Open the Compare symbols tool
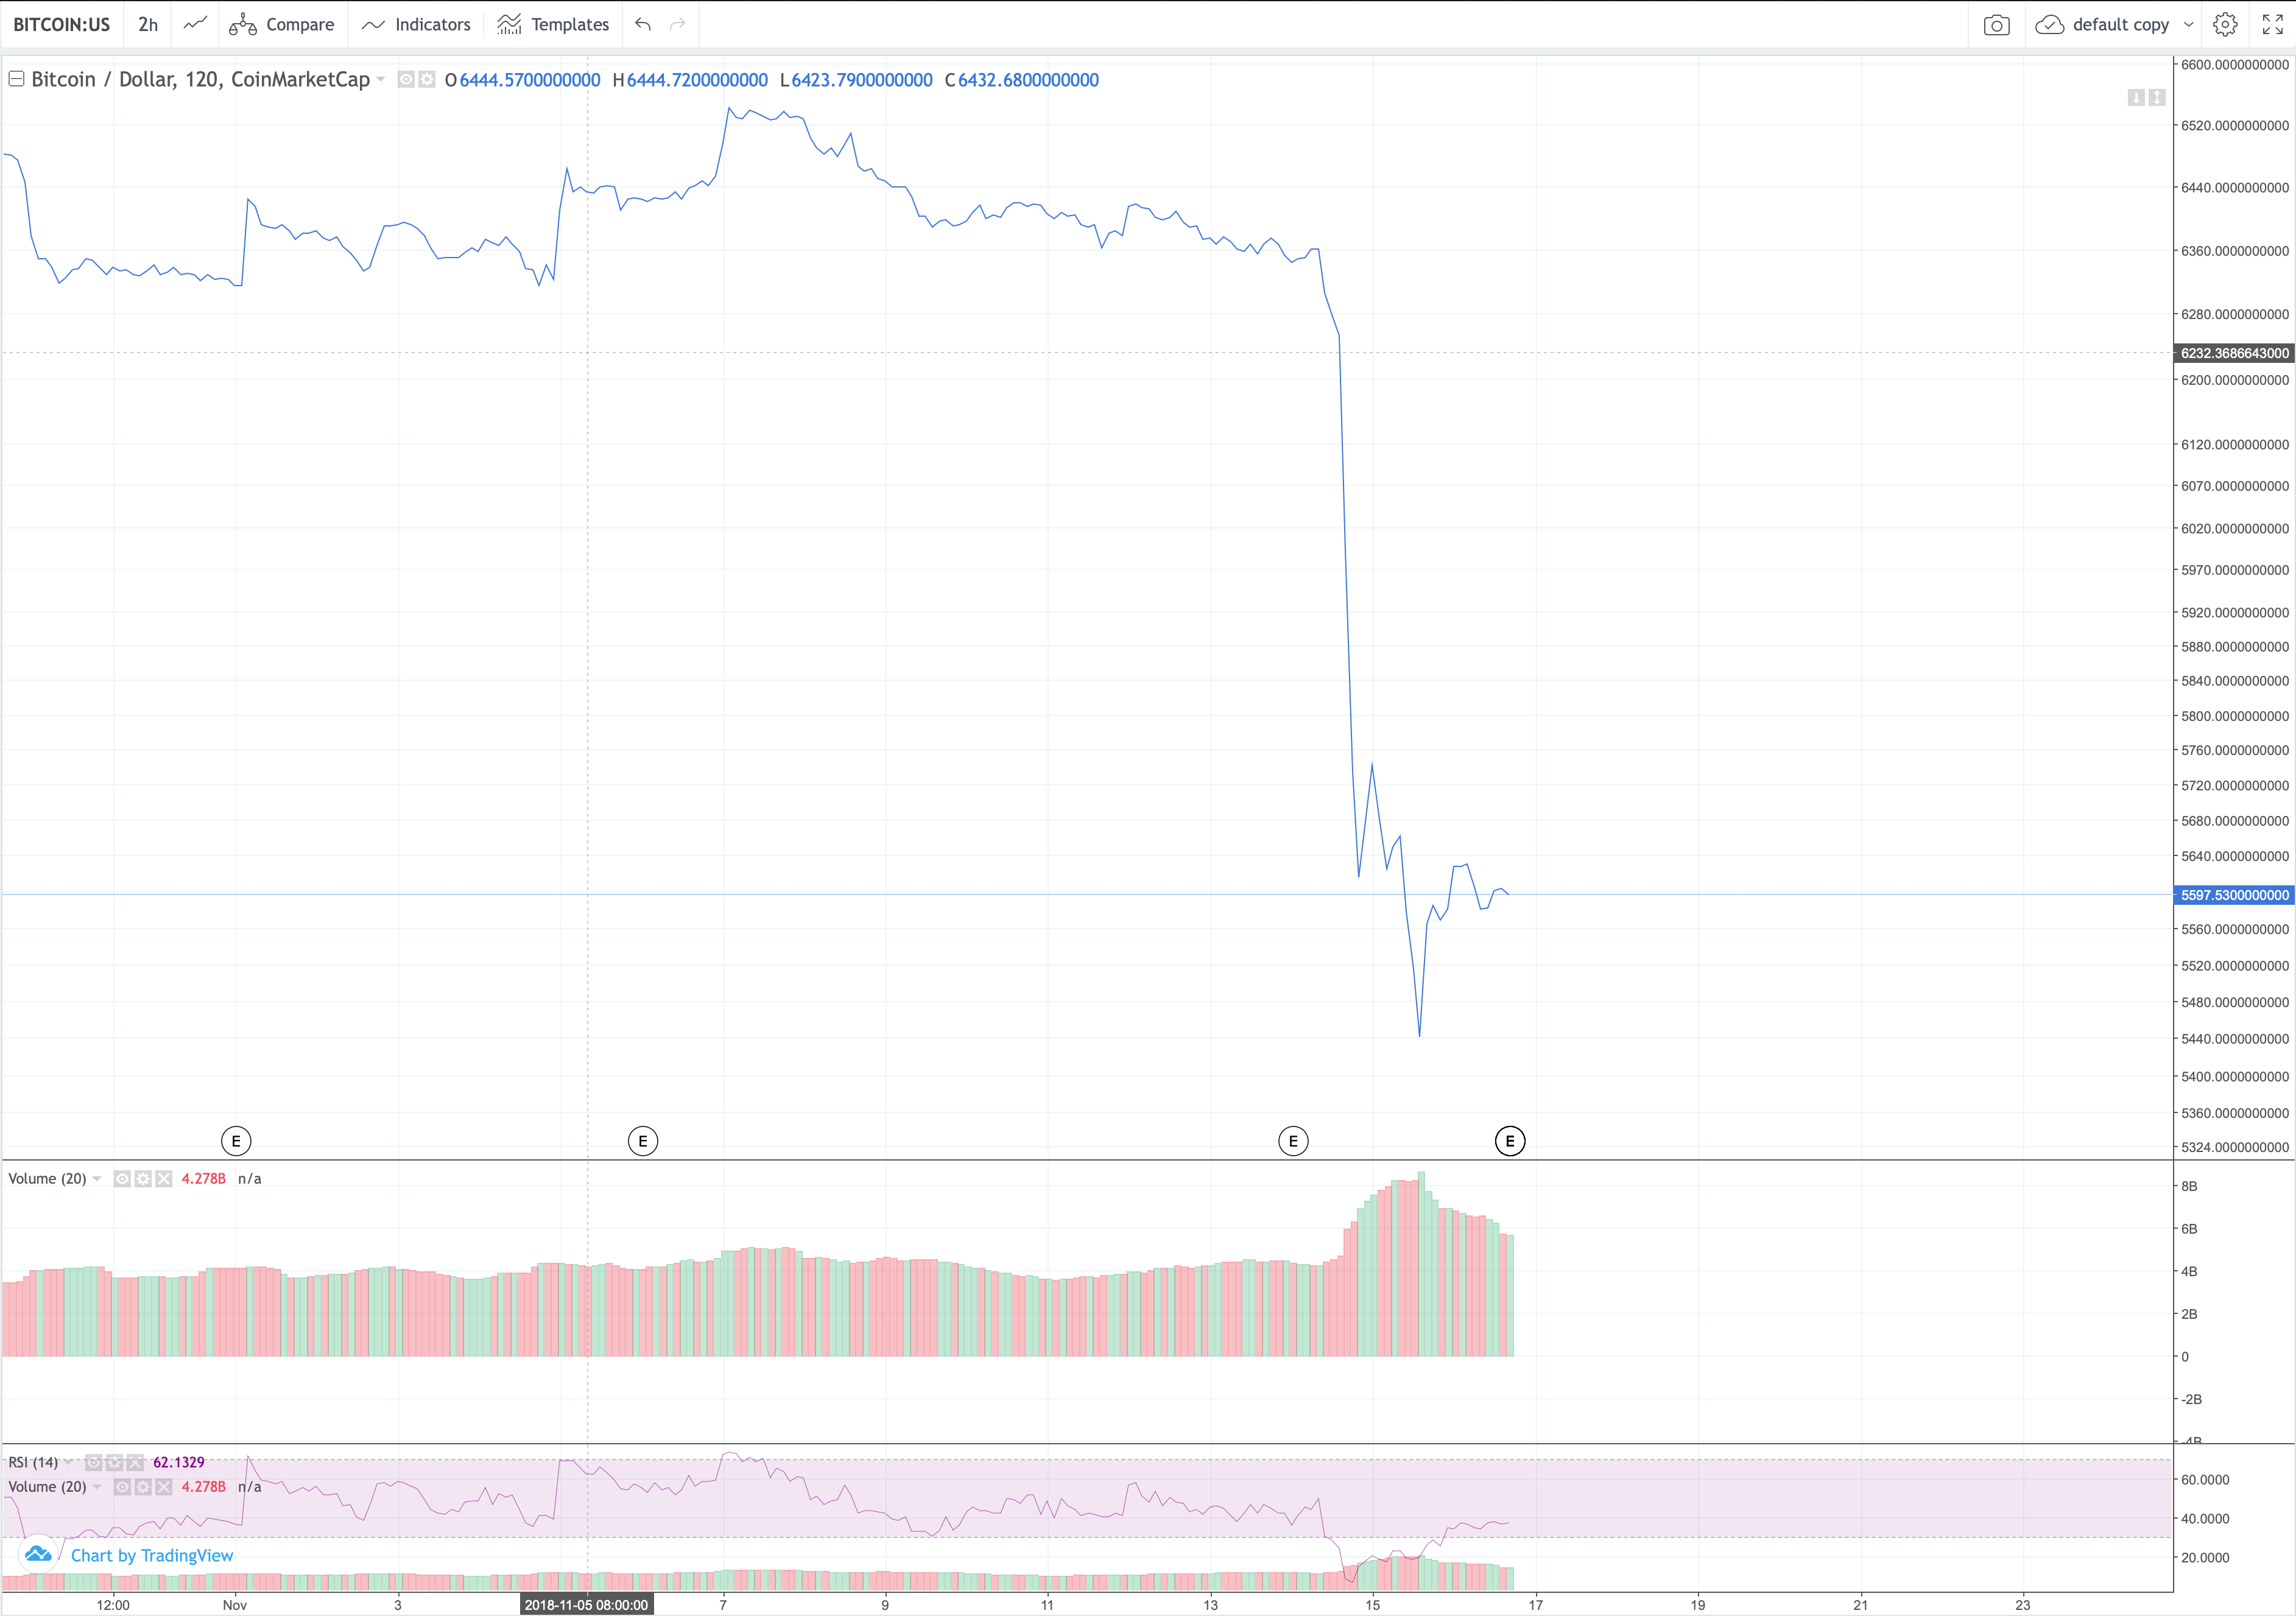 click(x=281, y=24)
